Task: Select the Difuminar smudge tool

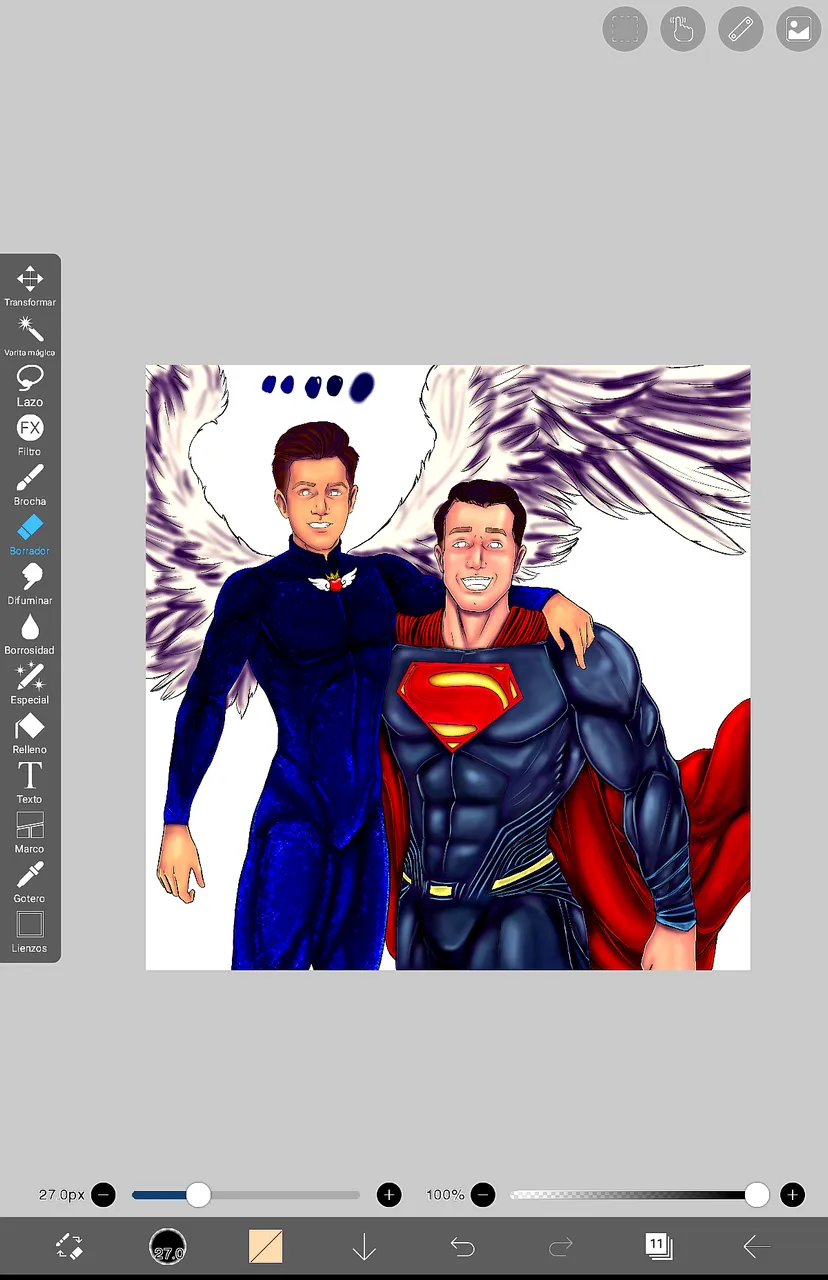Action: coord(30,583)
